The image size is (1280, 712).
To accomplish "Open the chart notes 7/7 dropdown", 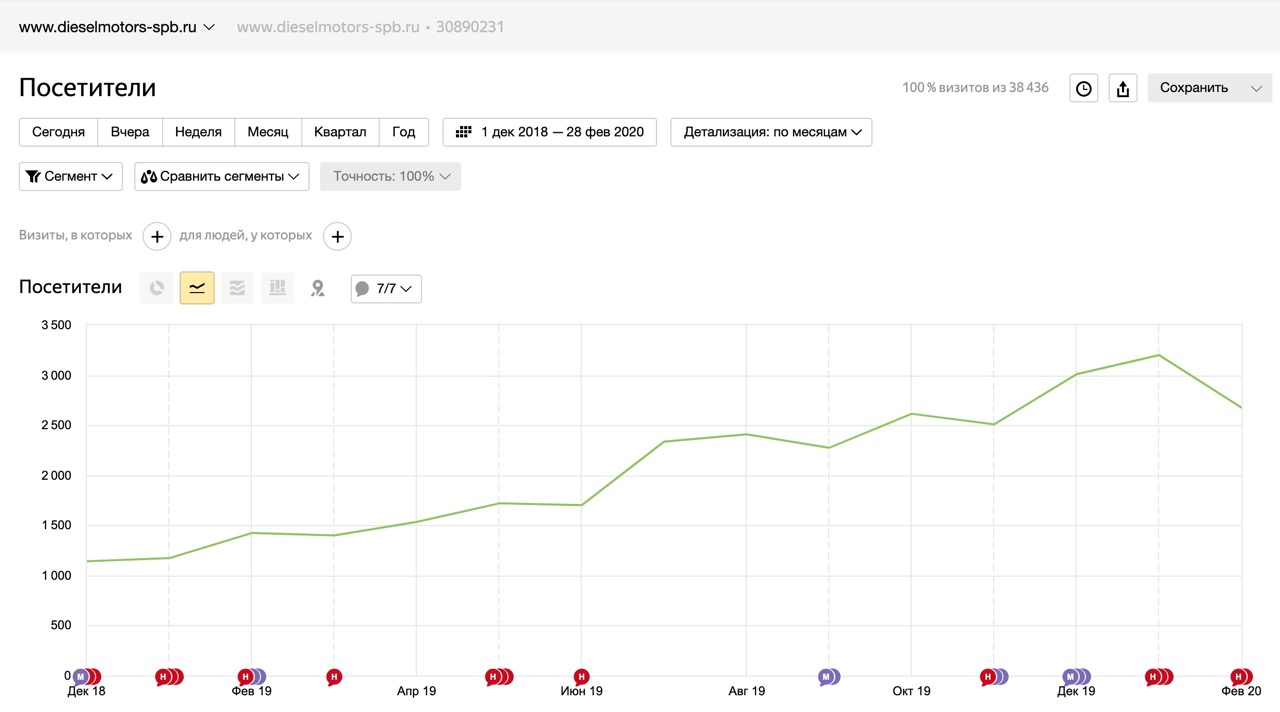I will point(386,289).
